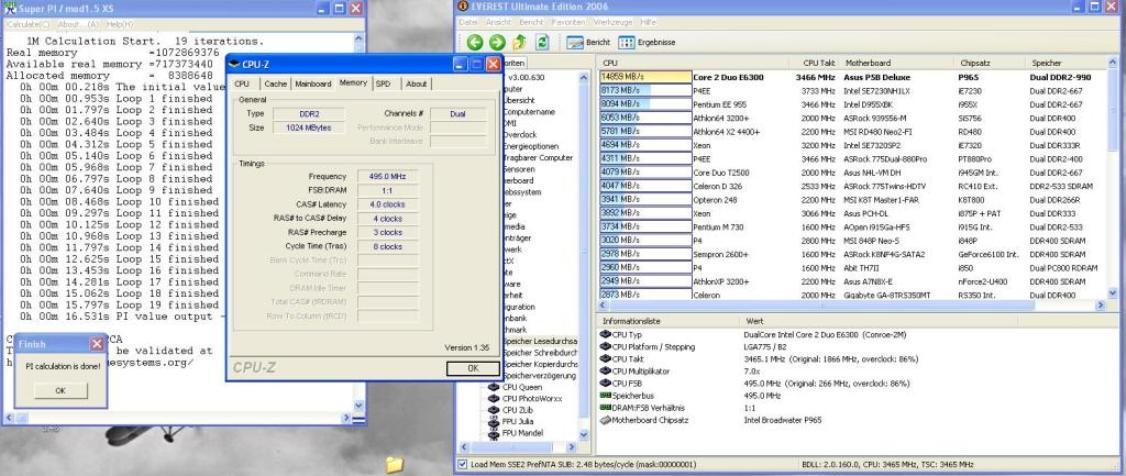Image resolution: width=1126 pixels, height=476 pixels.
Task: Select the Athlon64 X2 4400+ result row
Action: (x=853, y=131)
